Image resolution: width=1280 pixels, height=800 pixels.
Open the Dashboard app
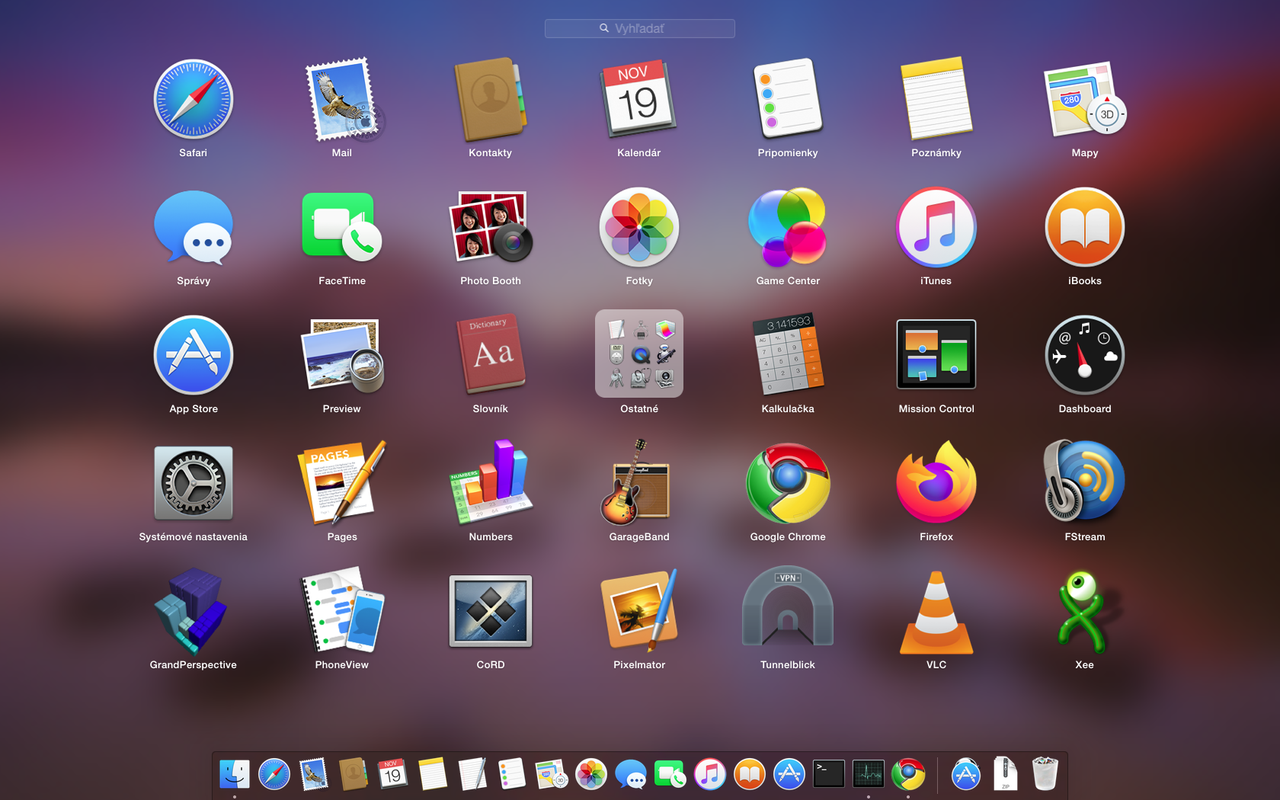point(1085,355)
